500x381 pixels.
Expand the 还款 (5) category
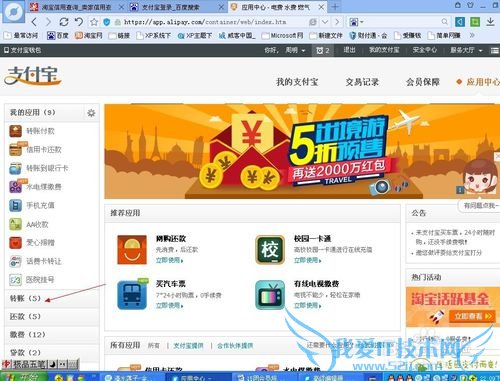[x=52, y=316]
